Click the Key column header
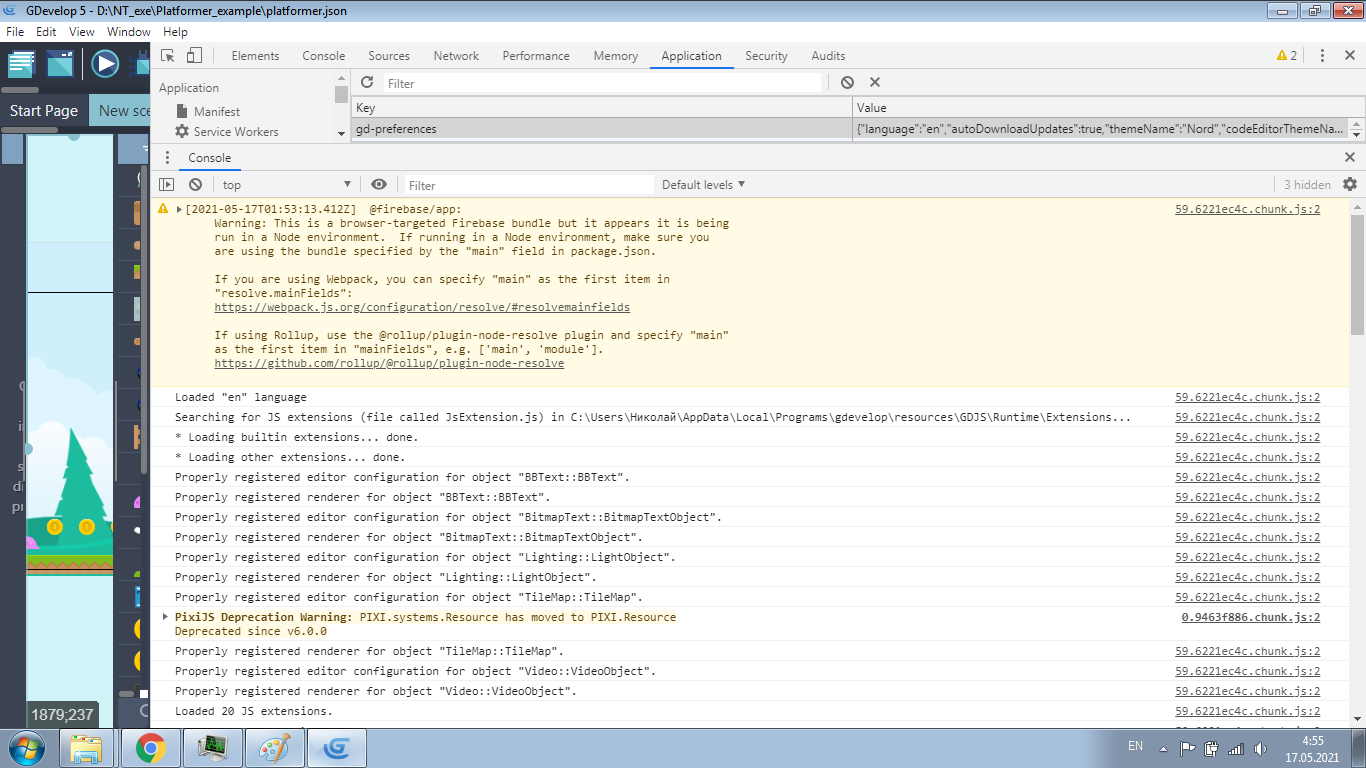1366x772 pixels. pos(601,108)
